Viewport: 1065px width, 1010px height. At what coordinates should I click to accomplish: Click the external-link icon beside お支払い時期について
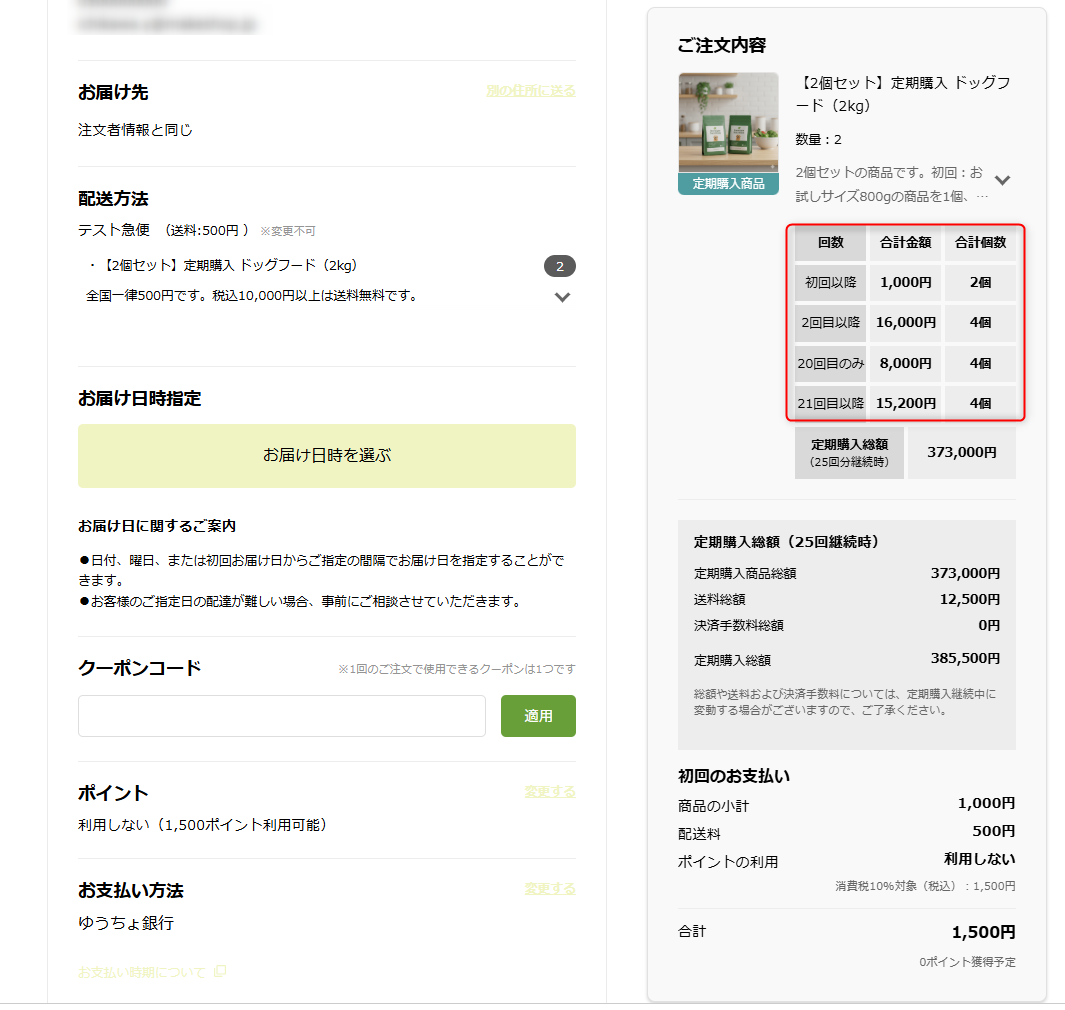[x=220, y=972]
